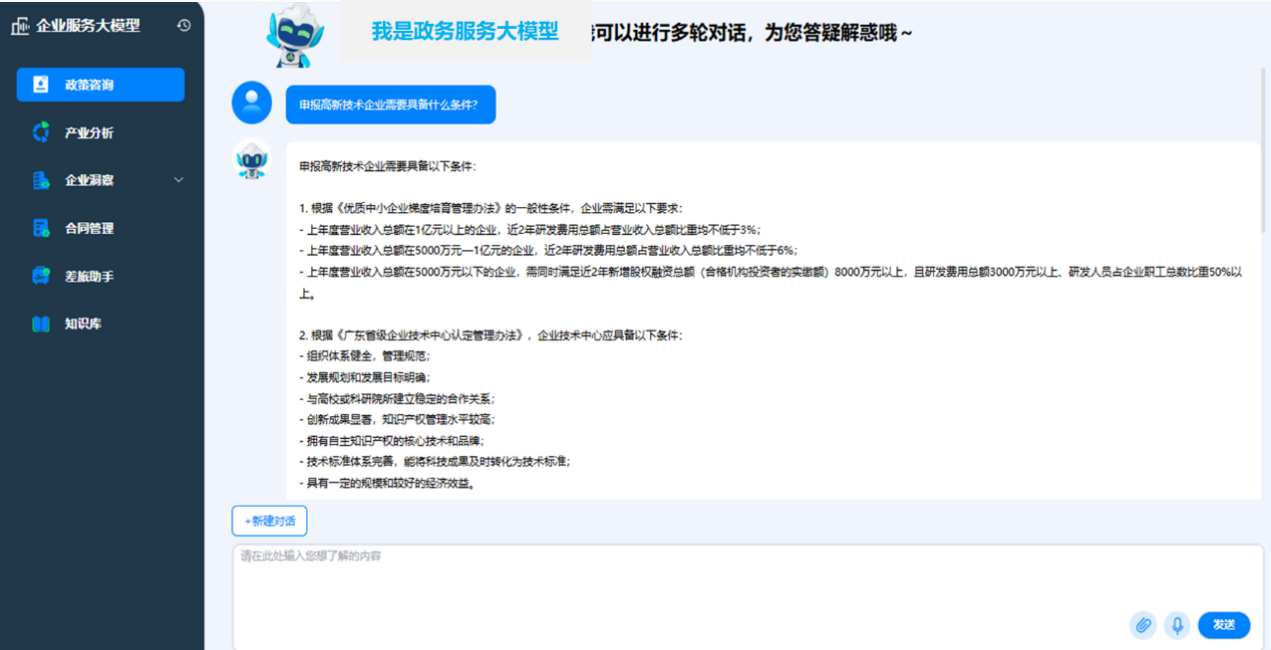Click the bot avatar beside the answer
This screenshot has height=650, width=1271.
pyautogui.click(x=251, y=160)
